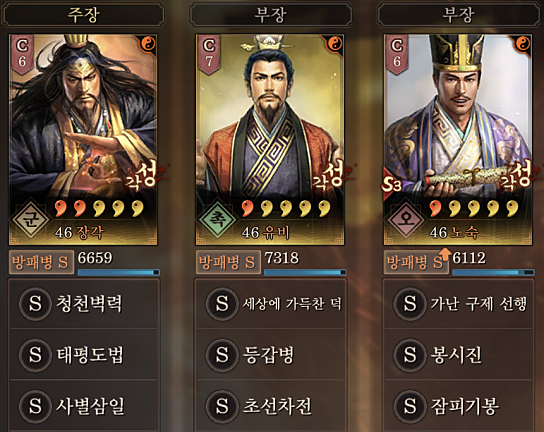
Task: Tap the S3 season badge on 노숙
Action: [x=392, y=184]
